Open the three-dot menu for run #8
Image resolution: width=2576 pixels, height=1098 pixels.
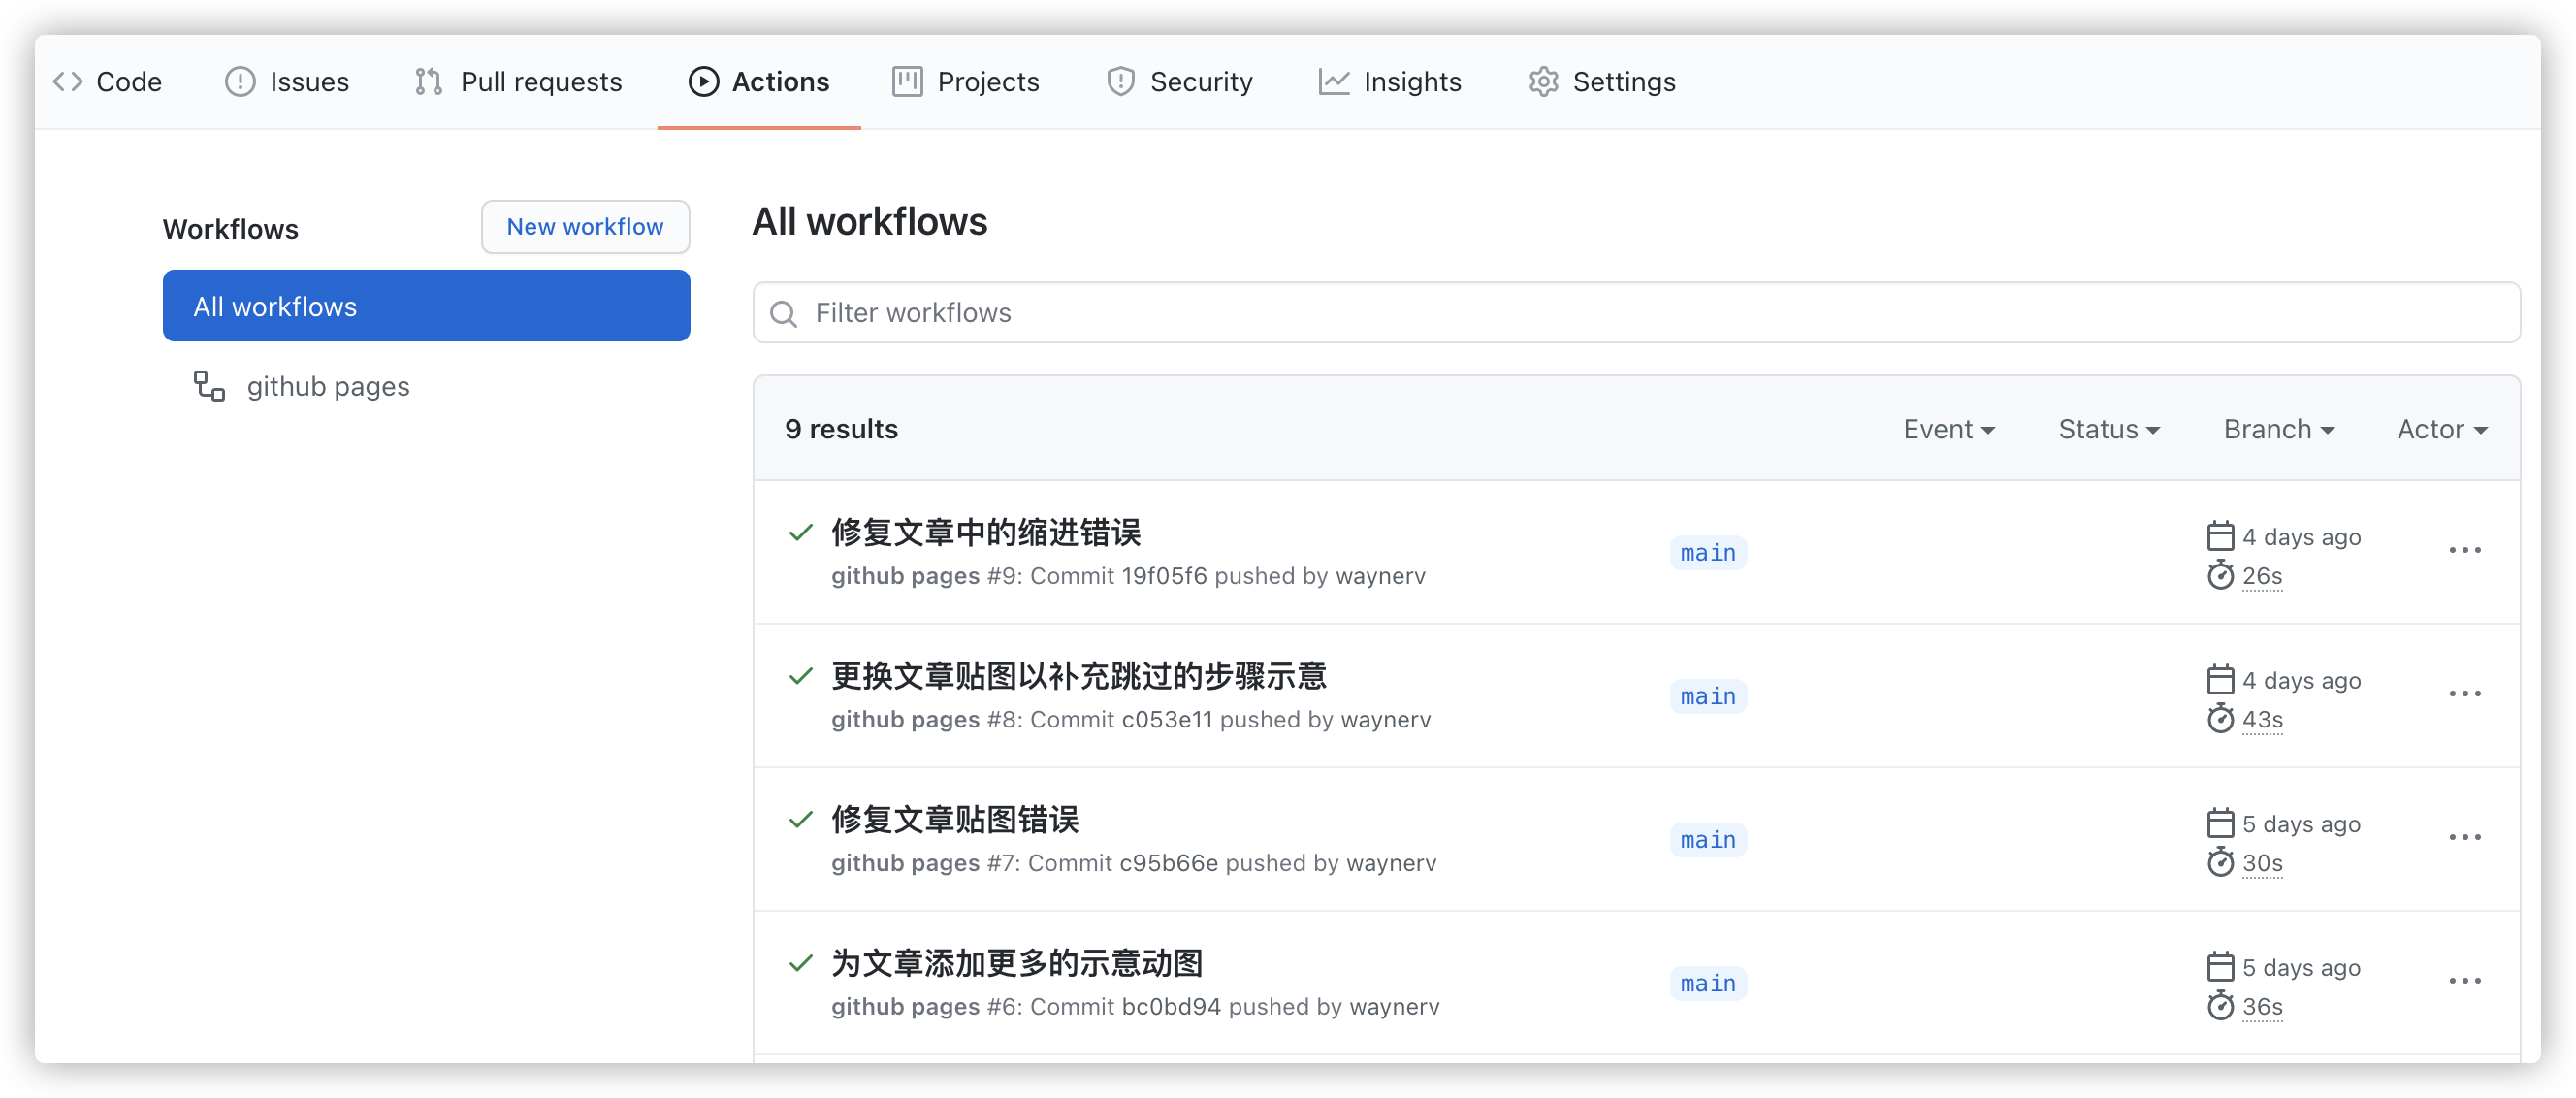point(2464,694)
